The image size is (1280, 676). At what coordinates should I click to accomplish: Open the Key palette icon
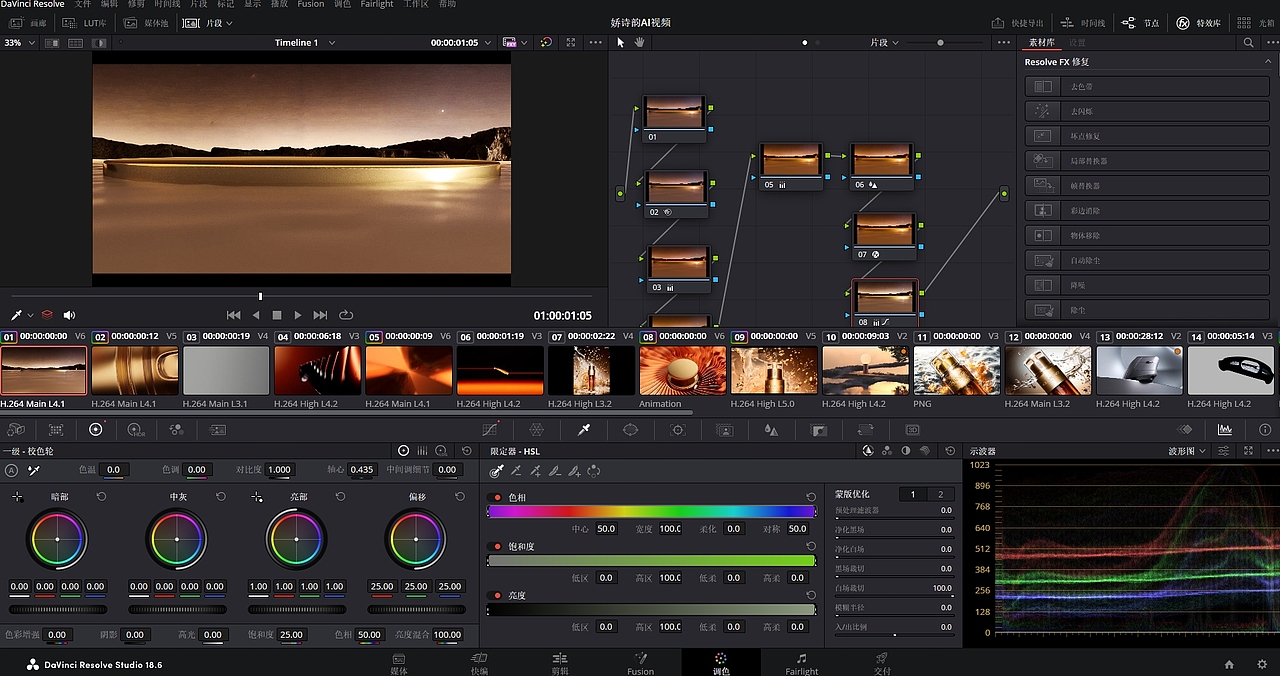pos(819,429)
